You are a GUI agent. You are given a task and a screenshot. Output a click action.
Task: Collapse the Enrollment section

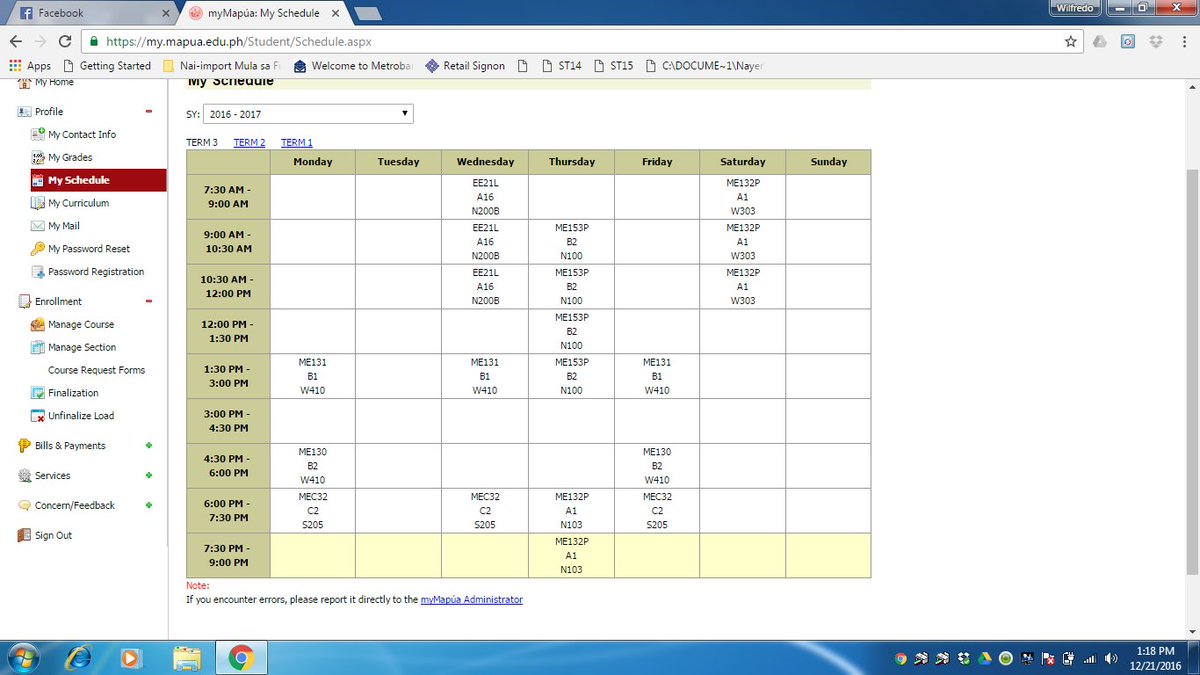pos(148,301)
